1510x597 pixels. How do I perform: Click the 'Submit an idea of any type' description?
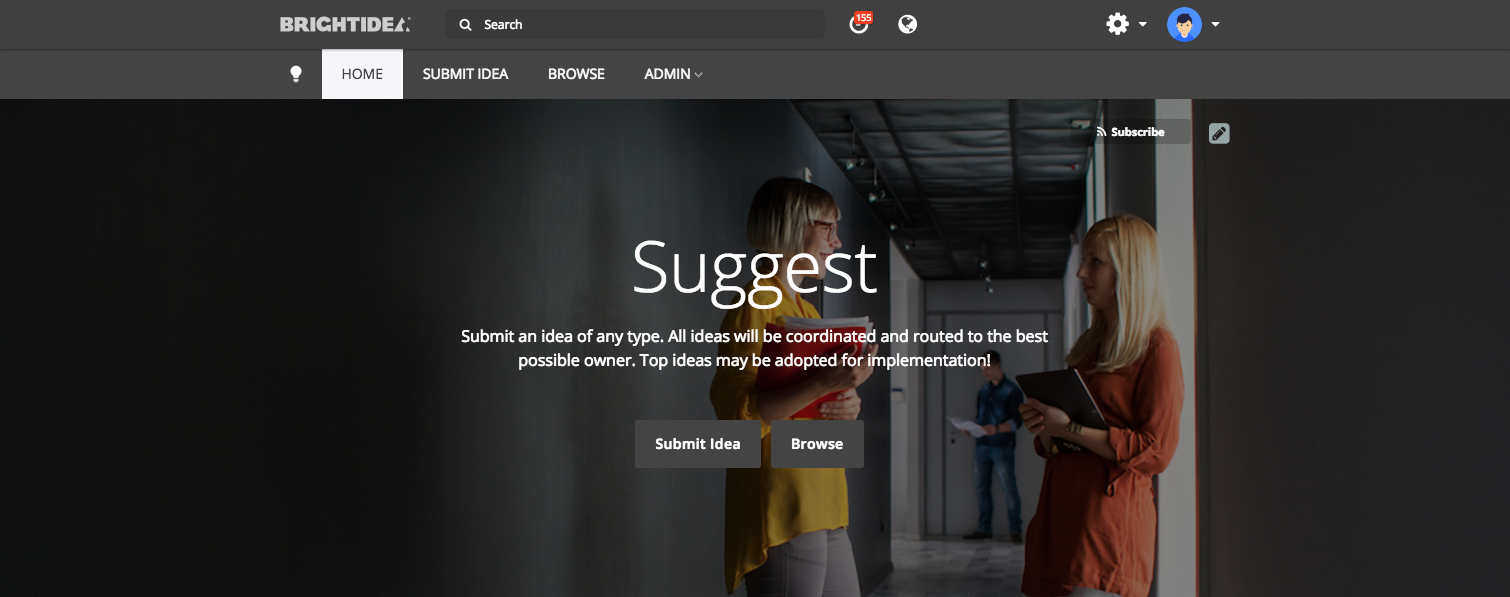coord(755,348)
